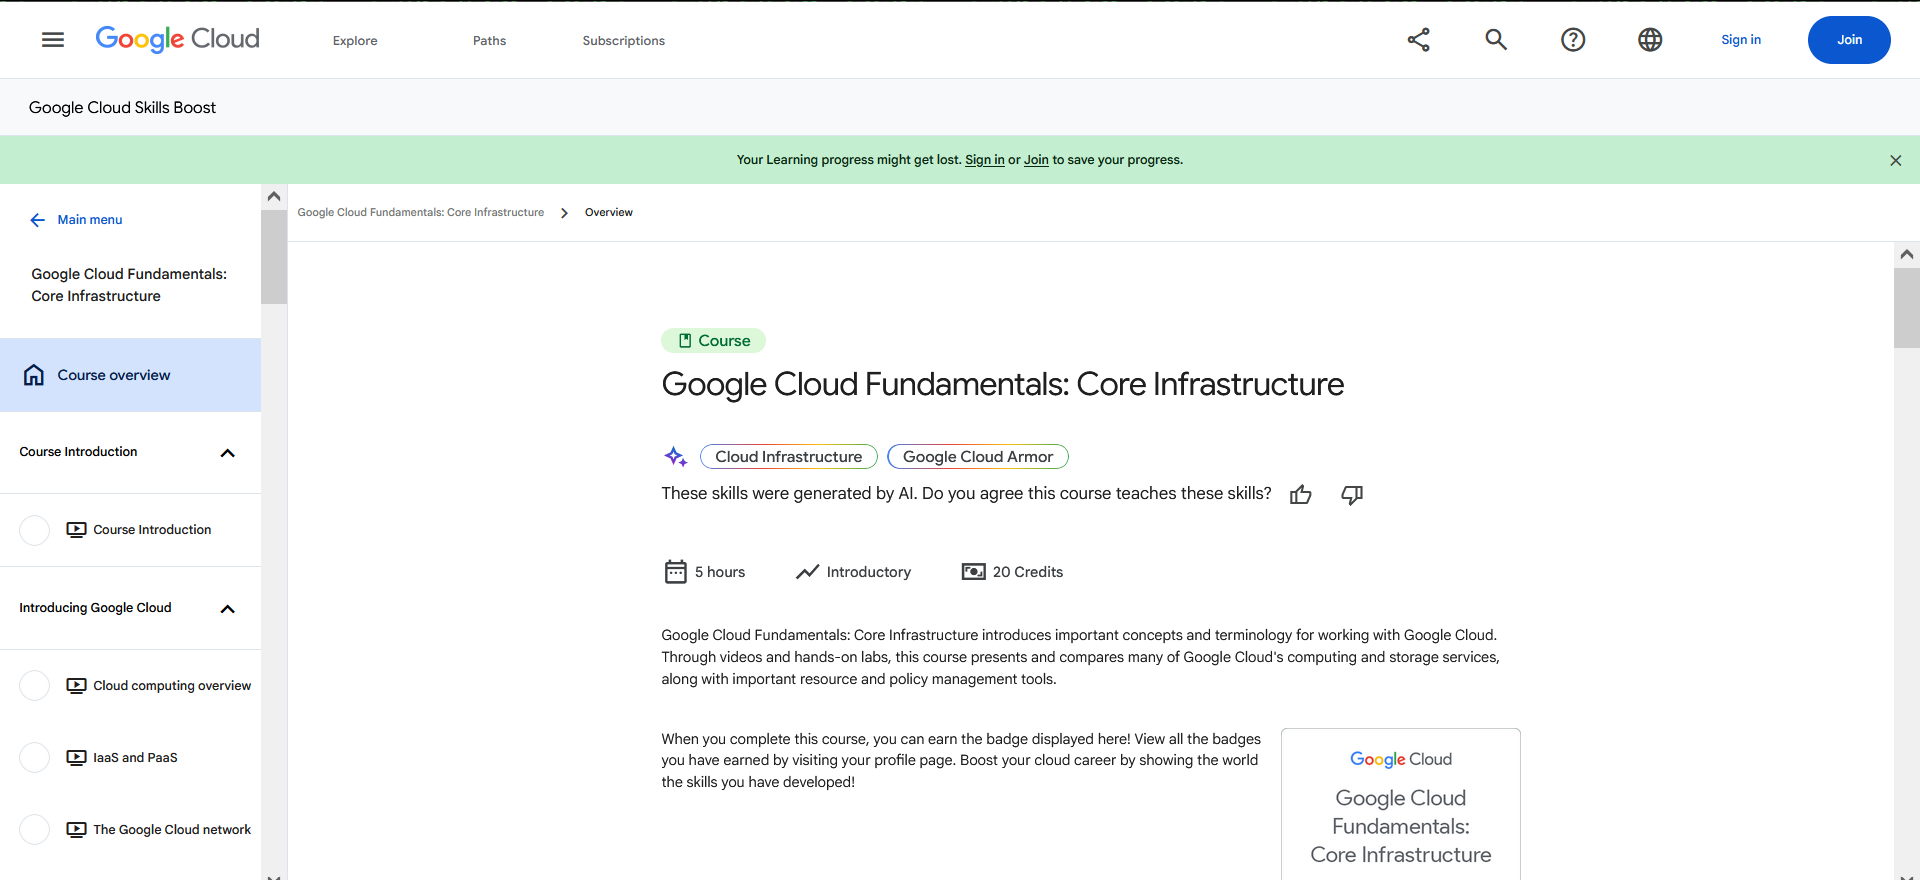The height and width of the screenshot is (880, 1920).
Task: Click the course badge thumbnail
Action: [x=1401, y=805]
